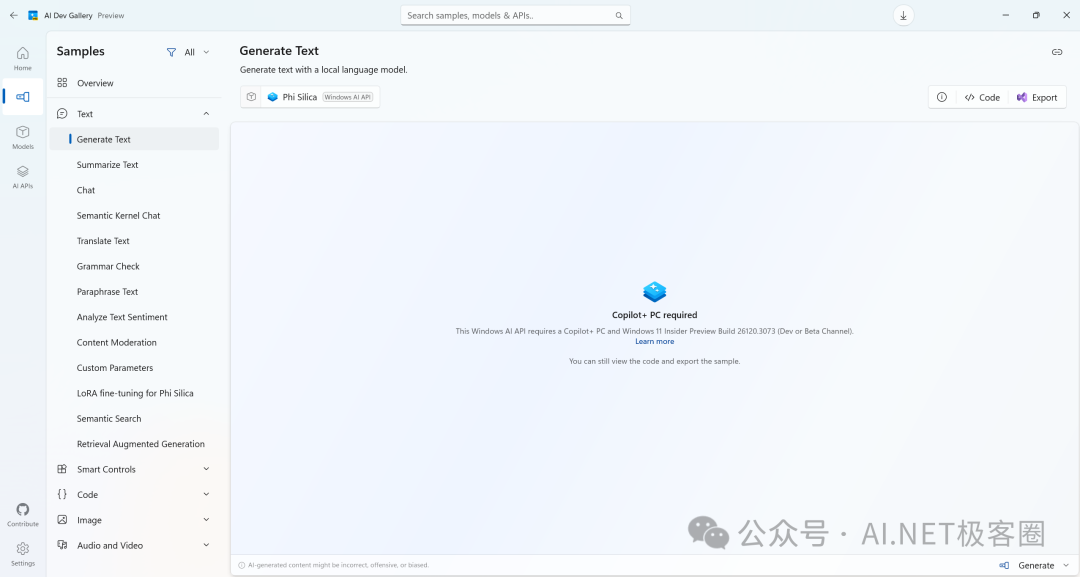Open the AI APIs section in sidebar
This screenshot has width=1080, height=577.
(x=23, y=176)
